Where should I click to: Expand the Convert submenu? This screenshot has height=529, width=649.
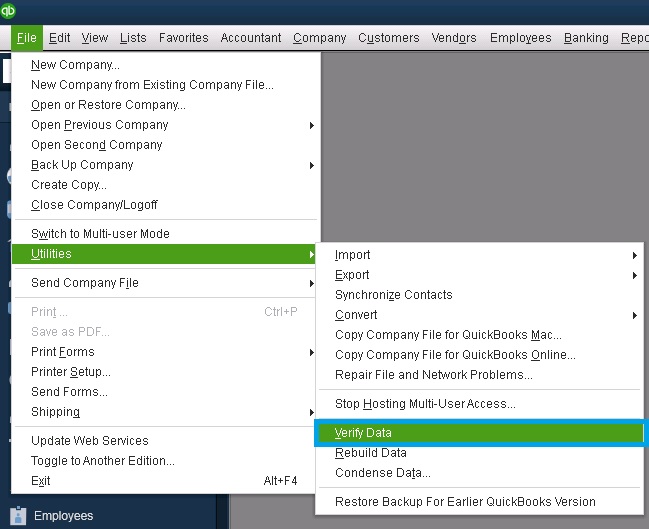[x=479, y=315]
